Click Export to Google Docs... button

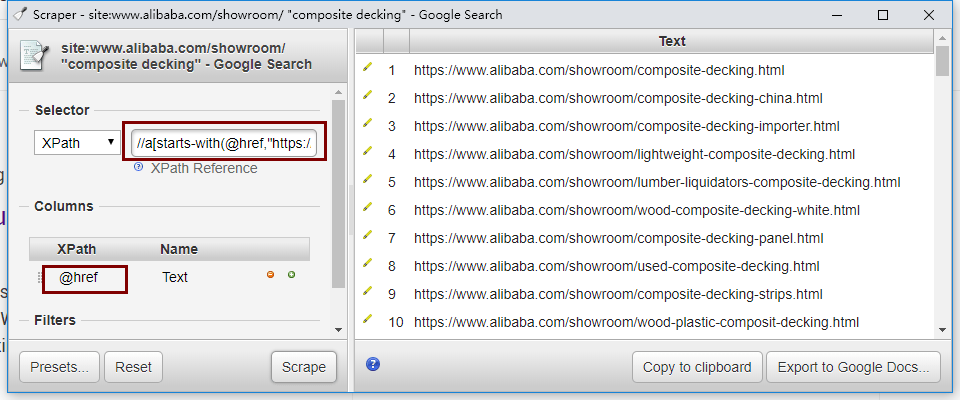pos(853,367)
